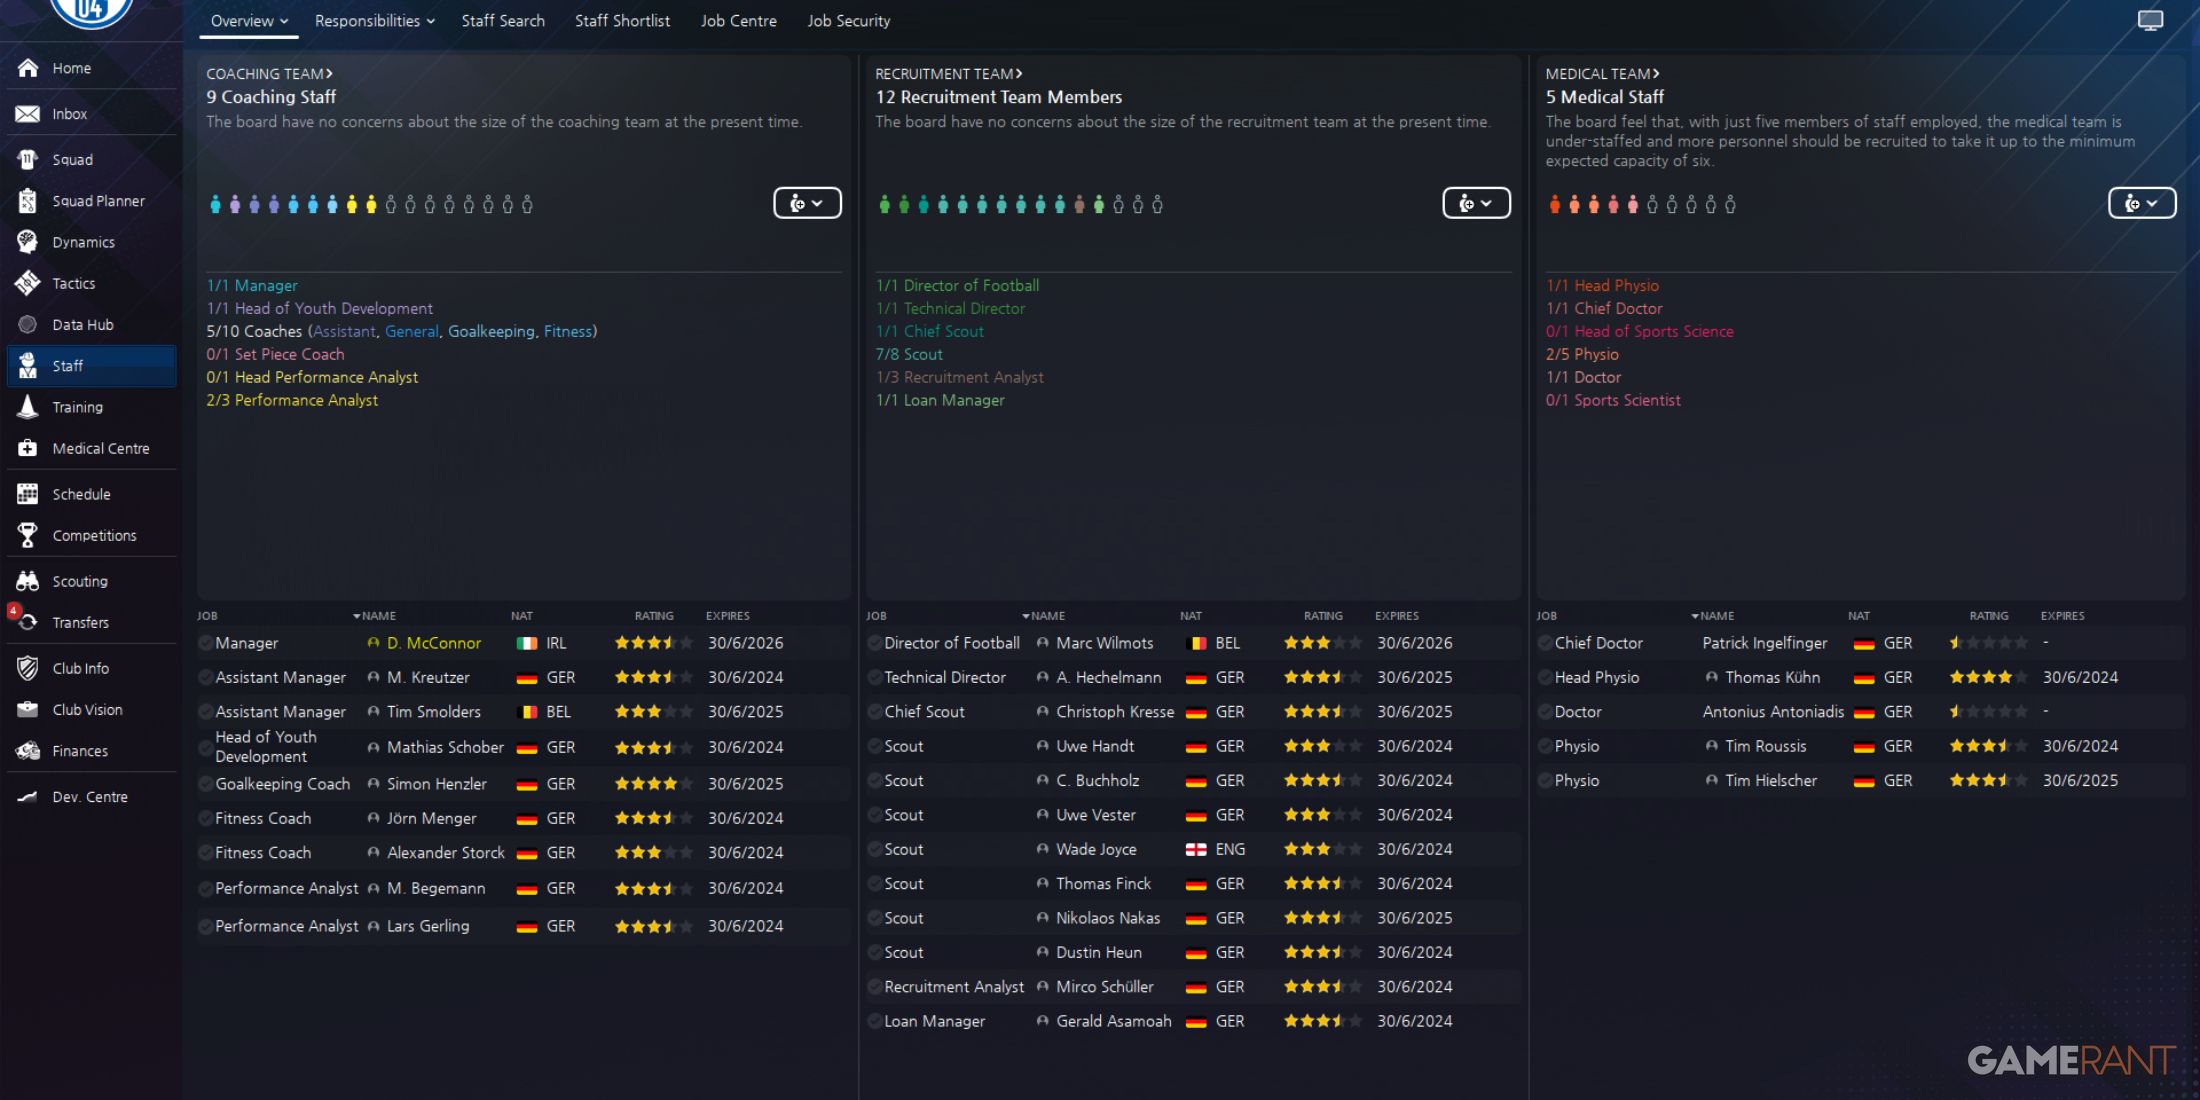Tick the selector for Recruitment Analyst row

[874, 987]
